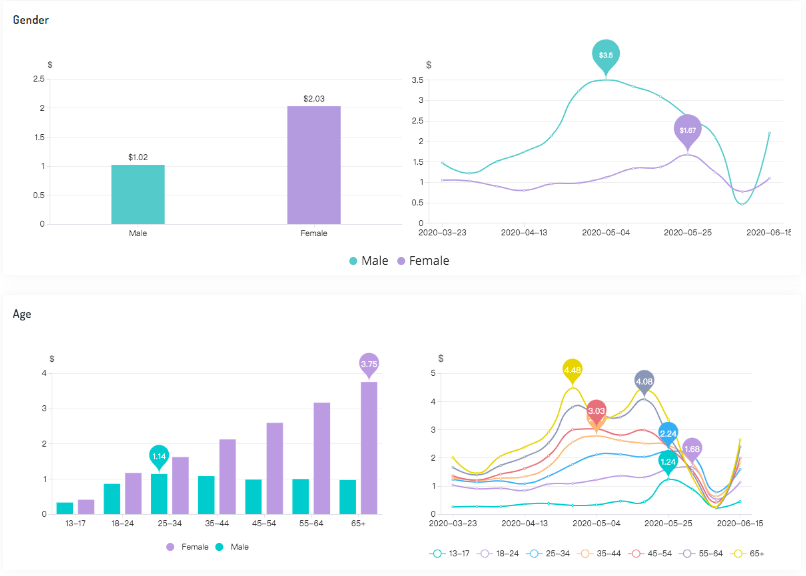This screenshot has width=806, height=576.
Task: Click the $1.02 Male gender bar
Action: 138,194
